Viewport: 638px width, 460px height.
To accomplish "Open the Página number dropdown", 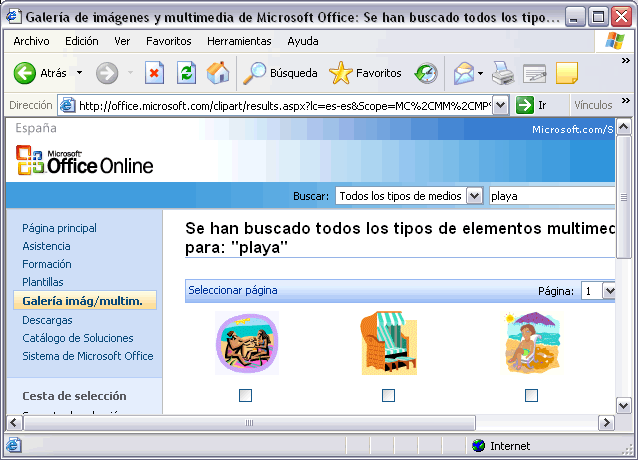I will tap(609, 291).
